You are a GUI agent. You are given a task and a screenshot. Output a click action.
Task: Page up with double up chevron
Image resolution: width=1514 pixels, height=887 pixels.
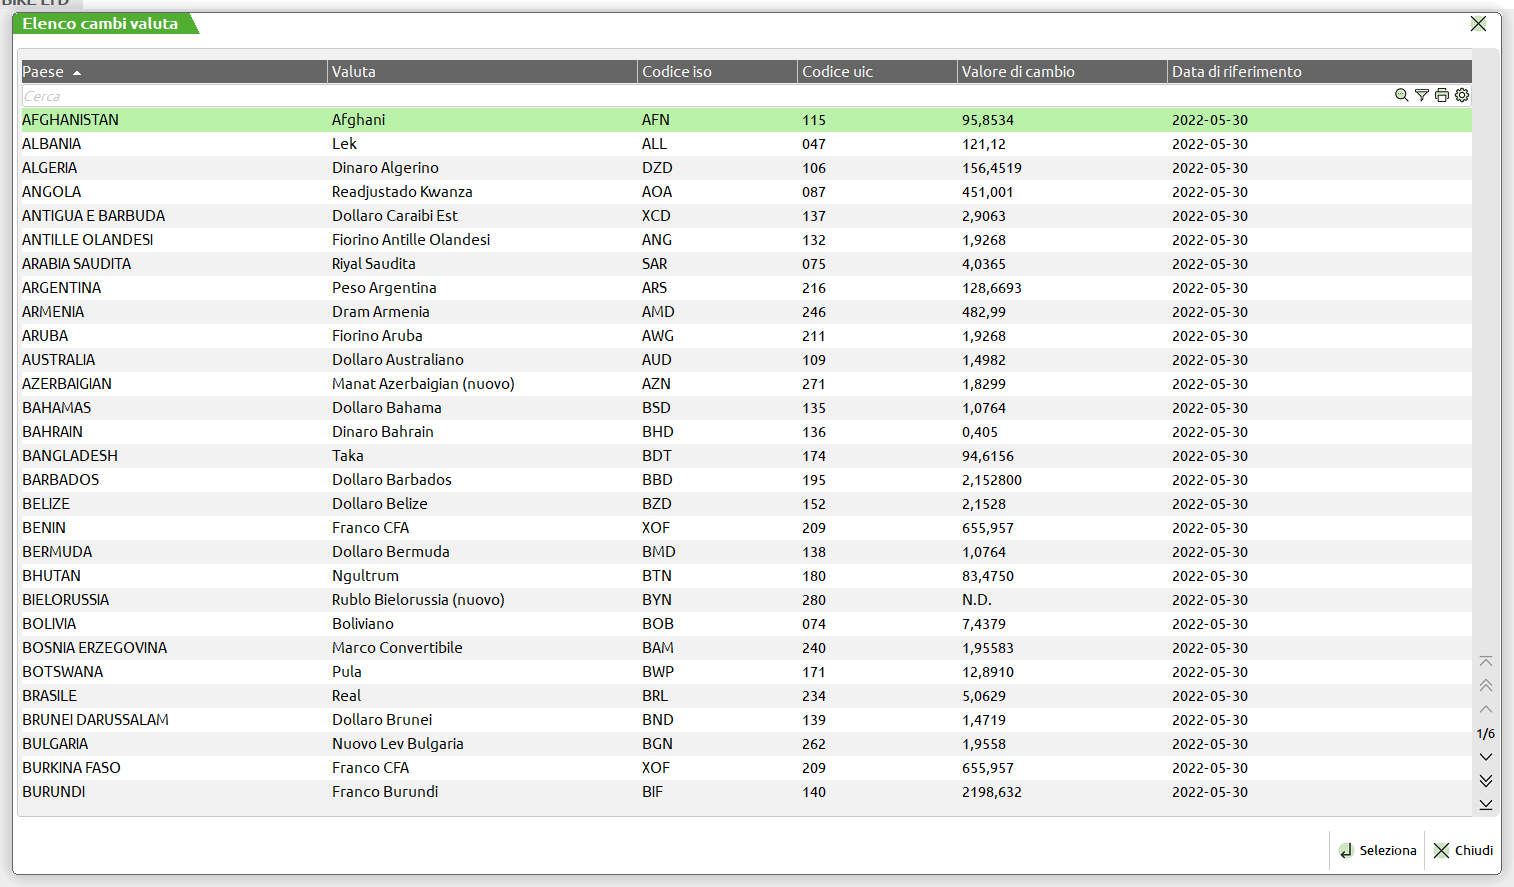click(1486, 685)
